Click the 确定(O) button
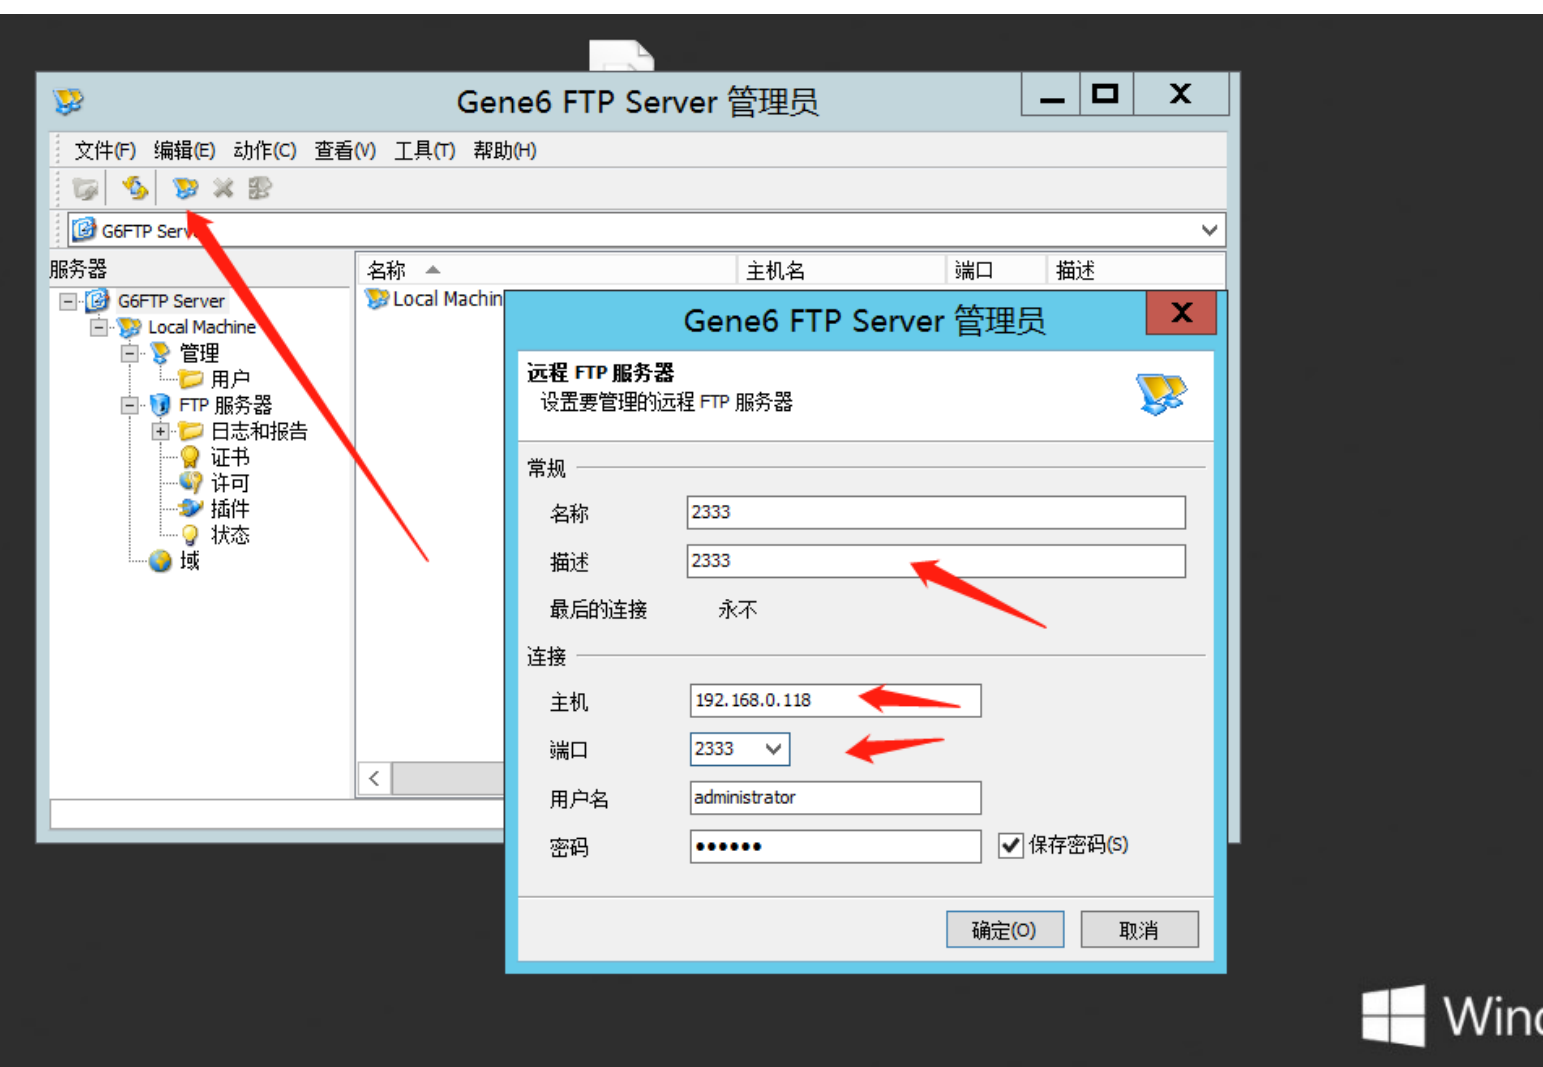 (1005, 930)
